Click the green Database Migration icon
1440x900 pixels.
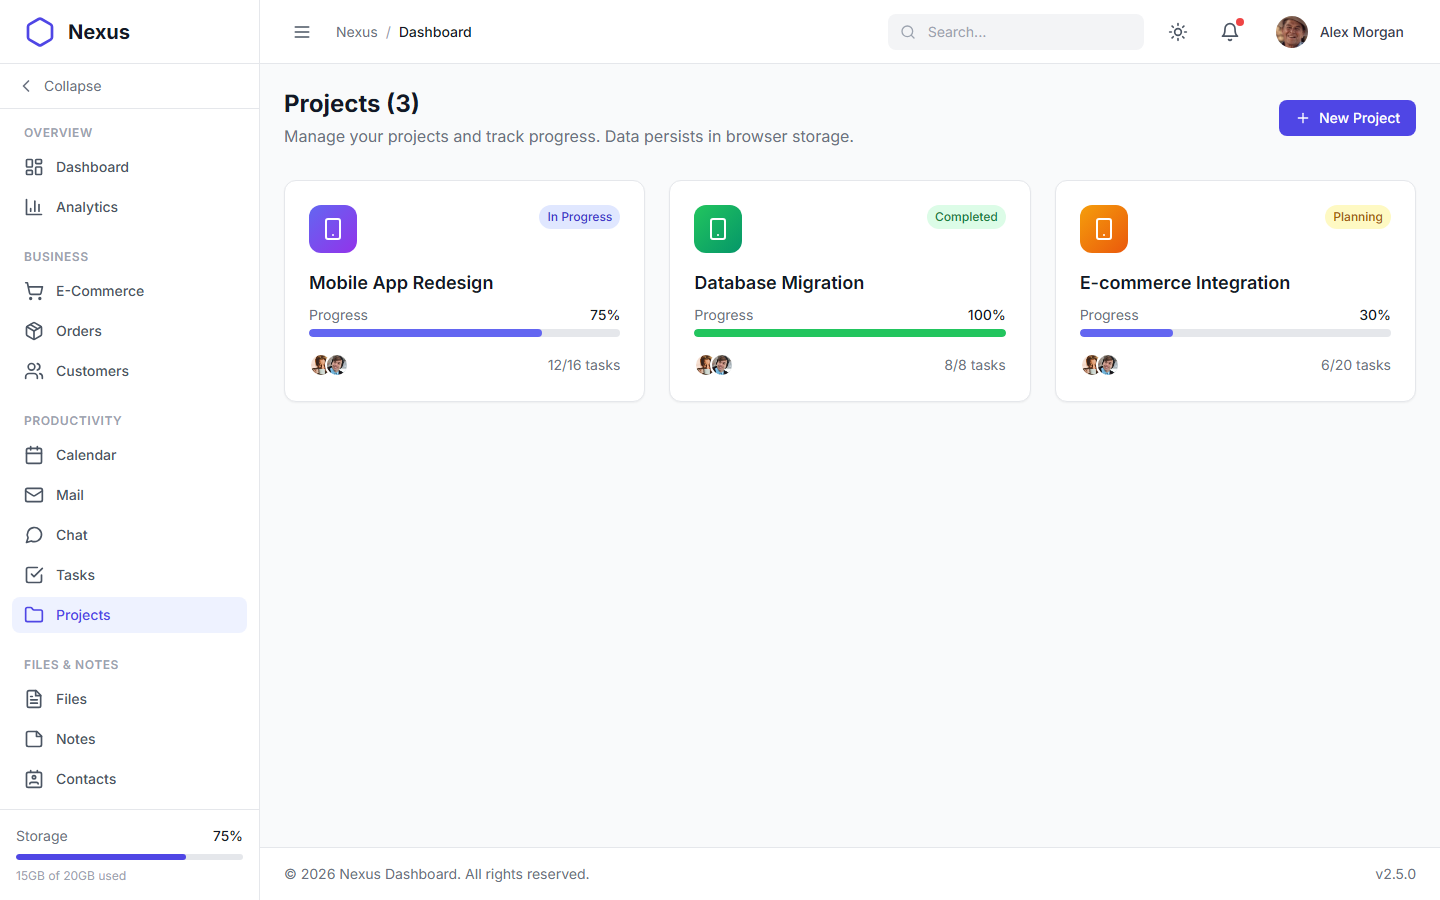(x=718, y=229)
